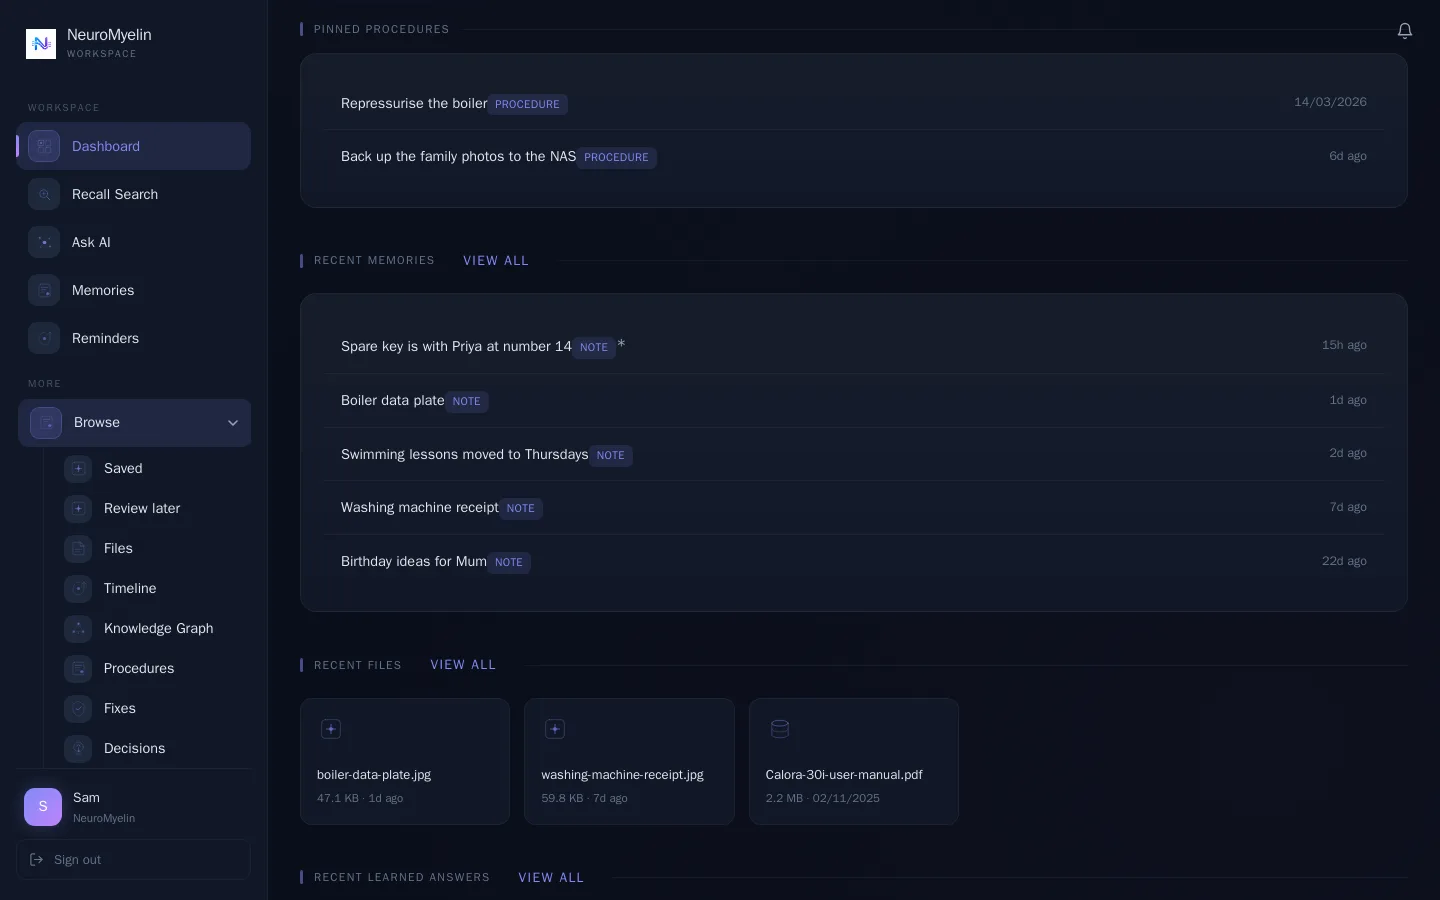The height and width of the screenshot is (900, 1440).
Task: Click the Reminders sidebar icon
Action: [44, 338]
